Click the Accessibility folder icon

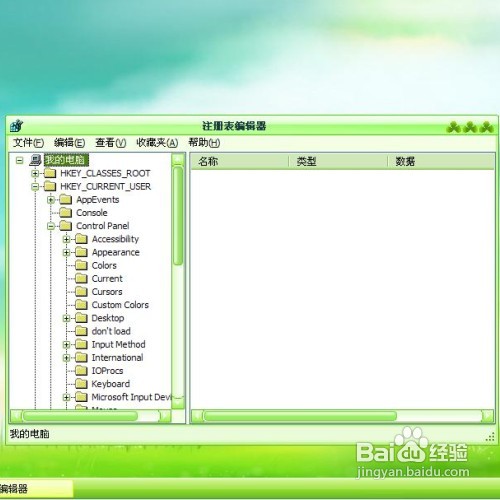coord(81,239)
